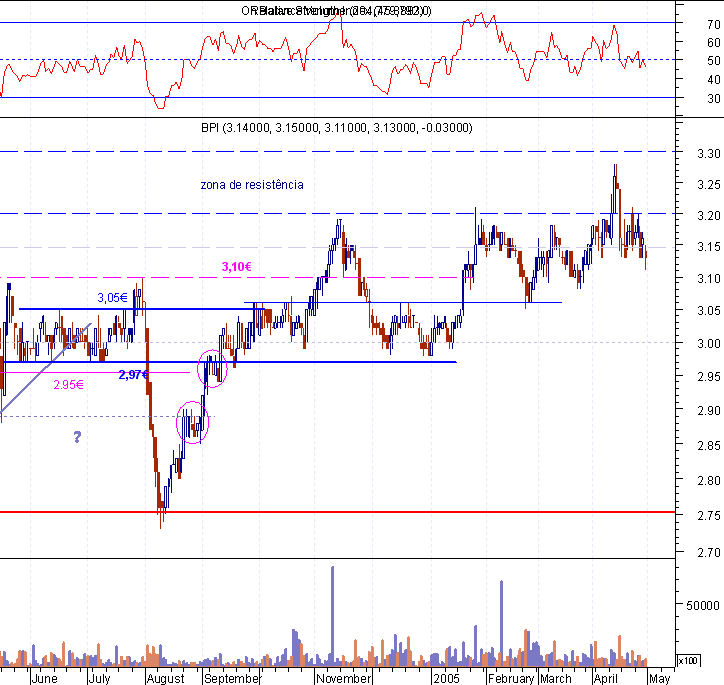Click the August label on the date axis

(165, 679)
